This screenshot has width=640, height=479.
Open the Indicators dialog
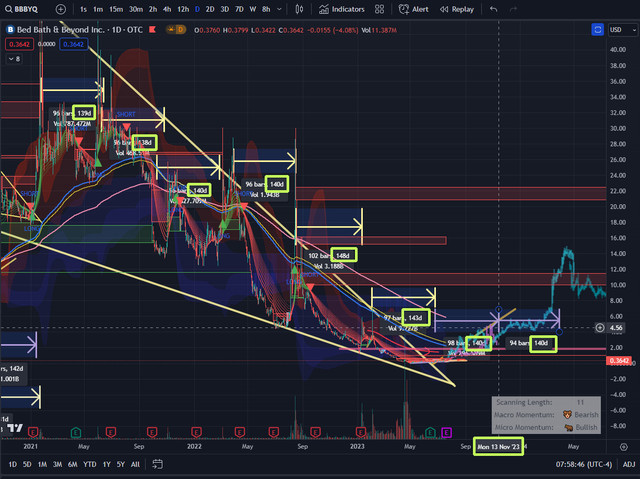pos(342,9)
